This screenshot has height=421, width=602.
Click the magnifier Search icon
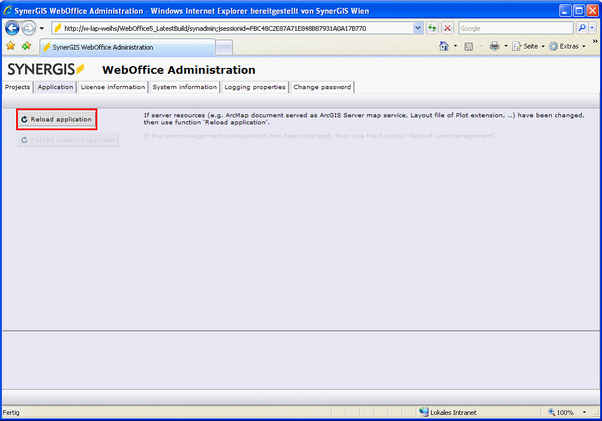(582, 28)
